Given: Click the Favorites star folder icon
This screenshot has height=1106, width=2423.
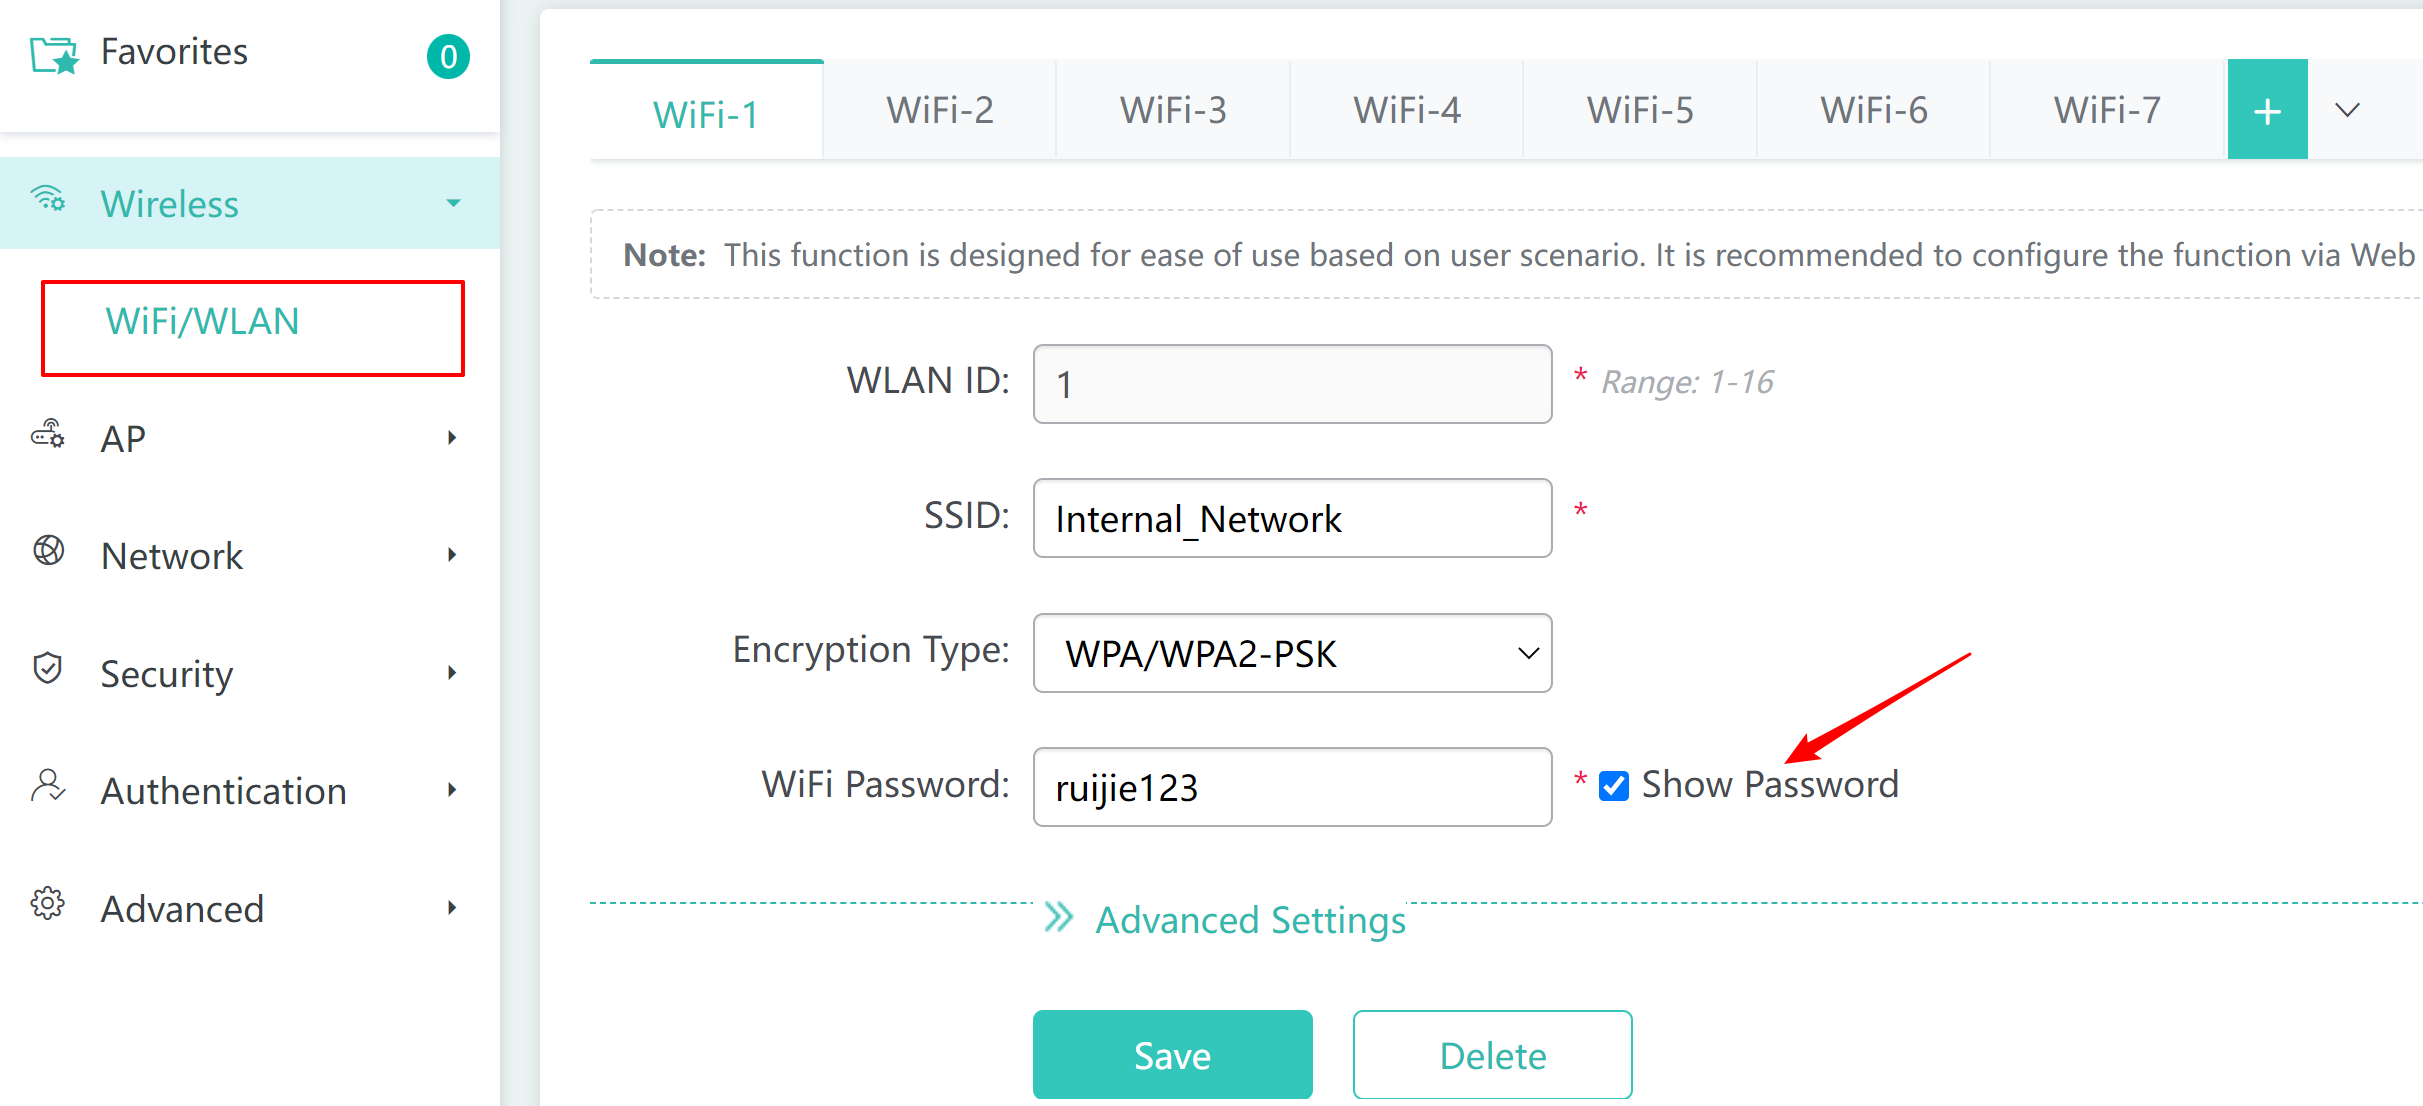Looking at the screenshot, I should [x=54, y=55].
